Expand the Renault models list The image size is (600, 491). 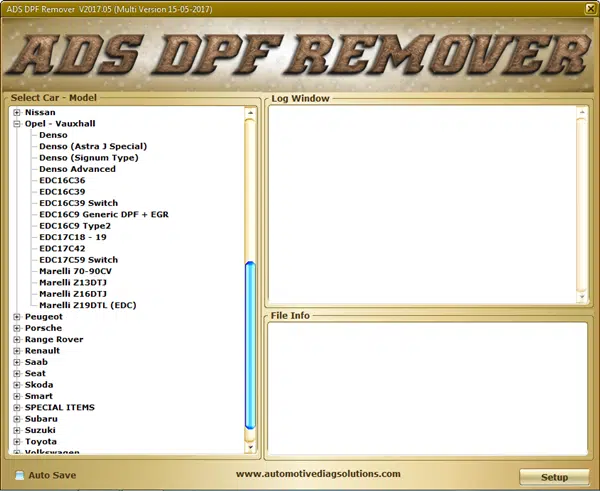17,351
